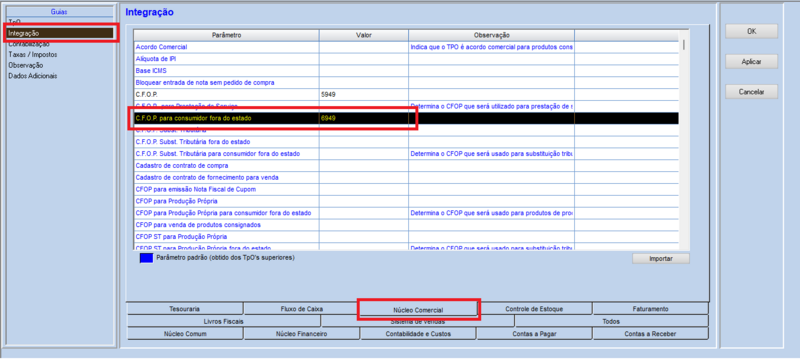Select the Todos tab
Viewport: 800px width, 364px height.
click(611, 322)
